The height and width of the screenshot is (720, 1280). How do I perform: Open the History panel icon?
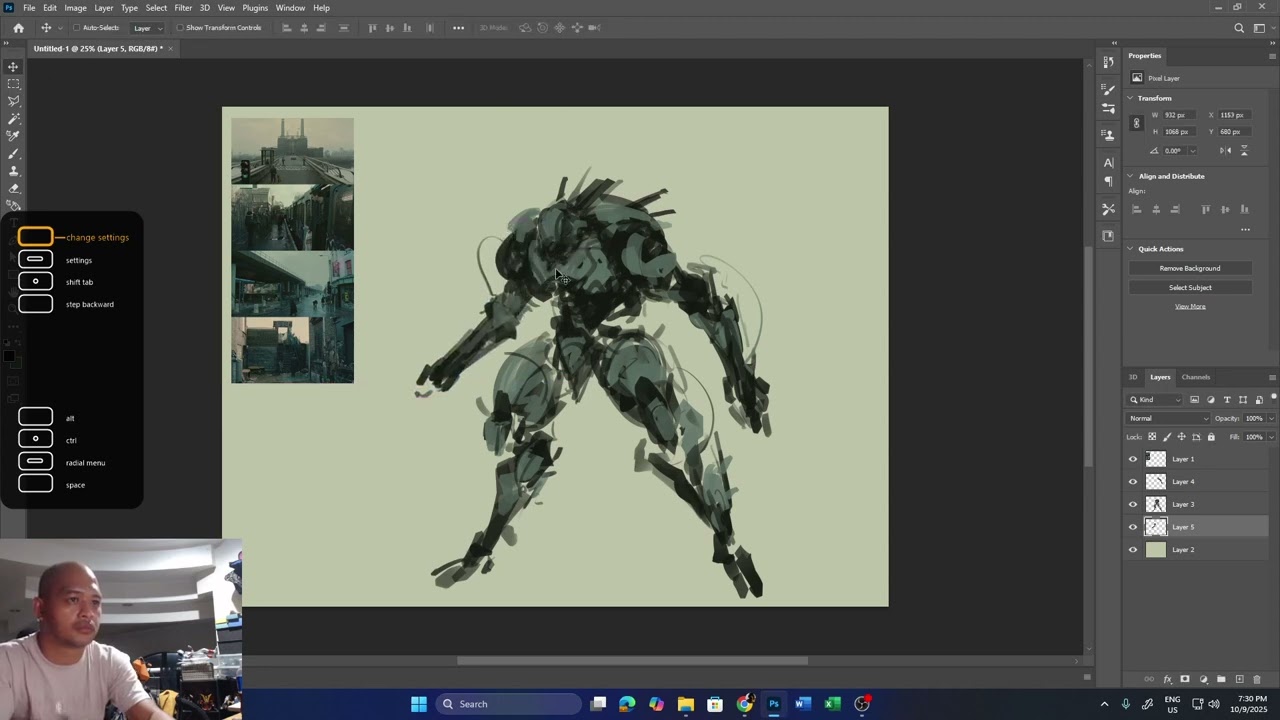coord(1108,62)
